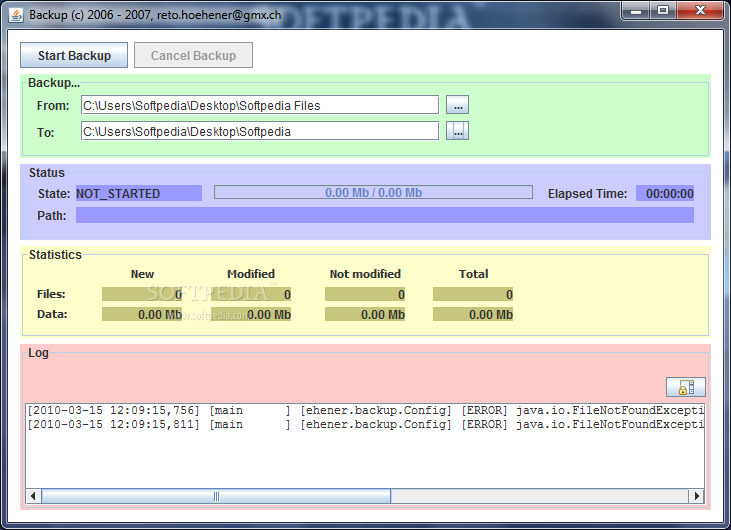This screenshot has height=530, width=731.
Task: Select the Not modified data 0.00 Mb
Action: 365,314
